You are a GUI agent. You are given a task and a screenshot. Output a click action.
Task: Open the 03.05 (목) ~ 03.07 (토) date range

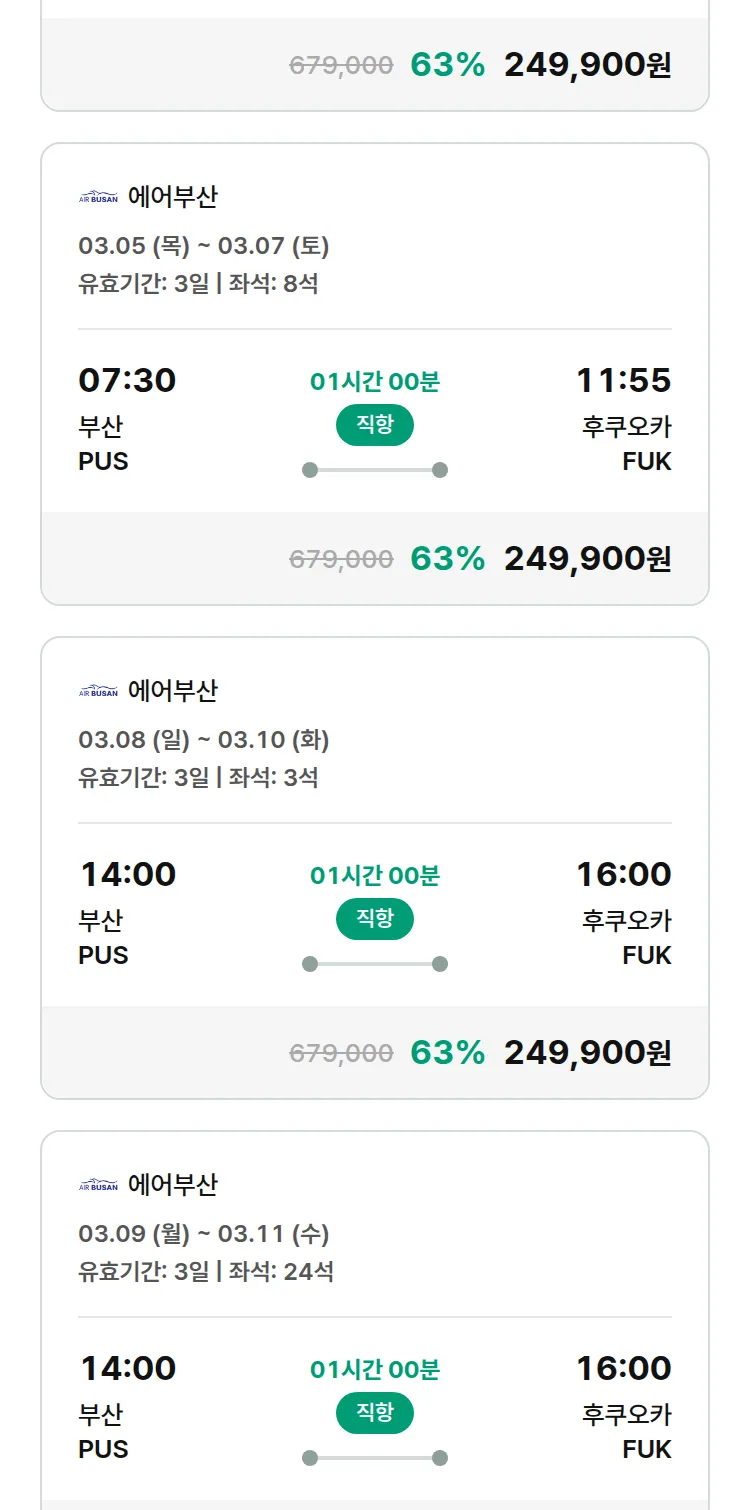(204, 246)
